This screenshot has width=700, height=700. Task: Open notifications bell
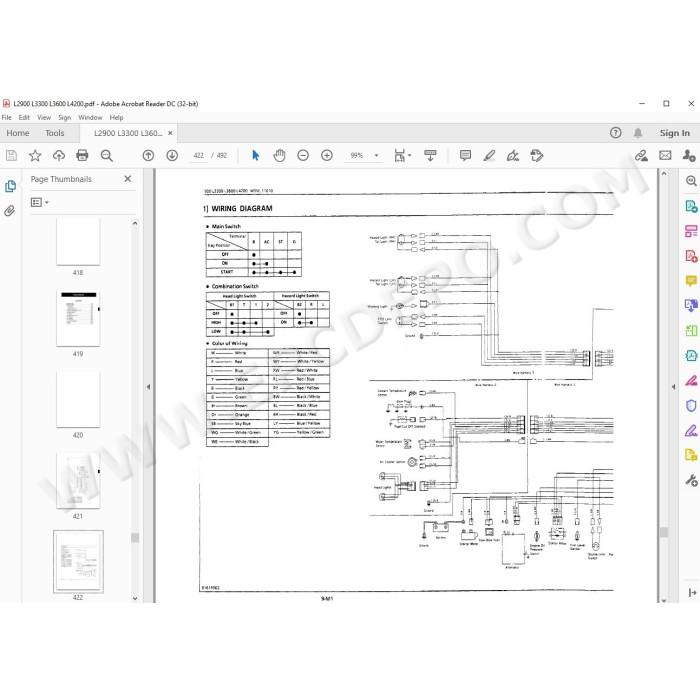638,133
